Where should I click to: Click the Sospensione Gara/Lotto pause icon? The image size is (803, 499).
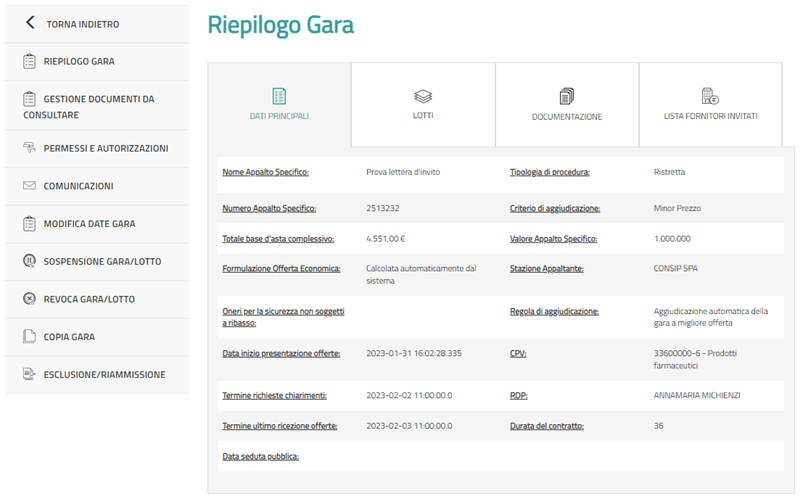pos(29,261)
